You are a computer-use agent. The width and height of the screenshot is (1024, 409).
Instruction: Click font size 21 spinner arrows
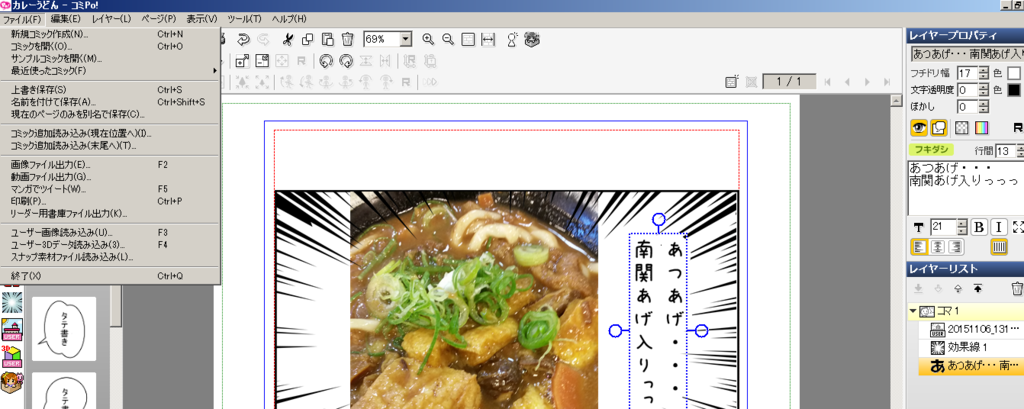[962, 227]
